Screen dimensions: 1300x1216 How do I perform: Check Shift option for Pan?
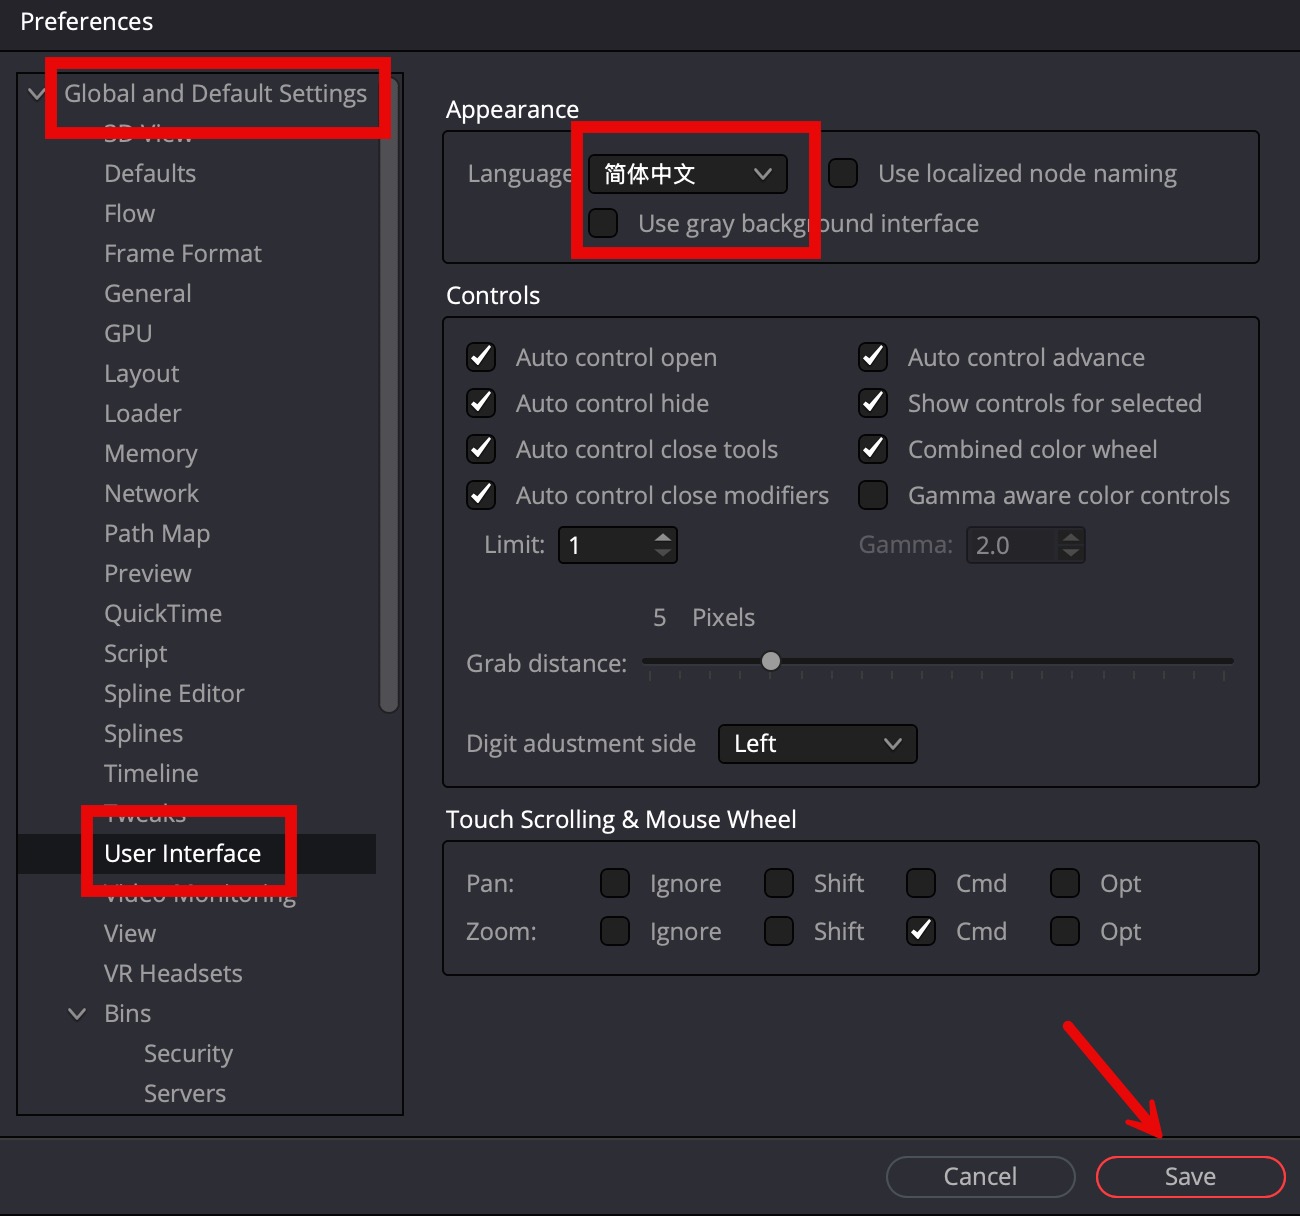(x=779, y=883)
